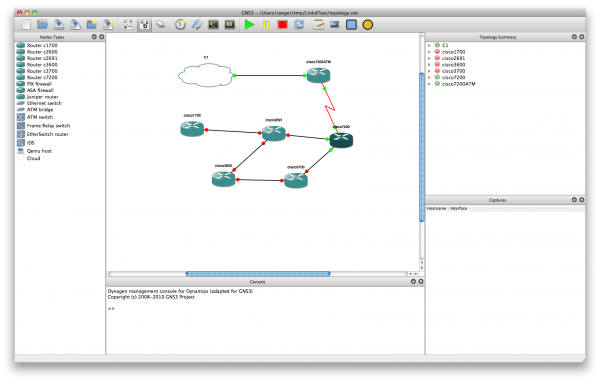Click the Show interface labels icon
Viewport: 600px width, 382px height.
[x=128, y=25]
